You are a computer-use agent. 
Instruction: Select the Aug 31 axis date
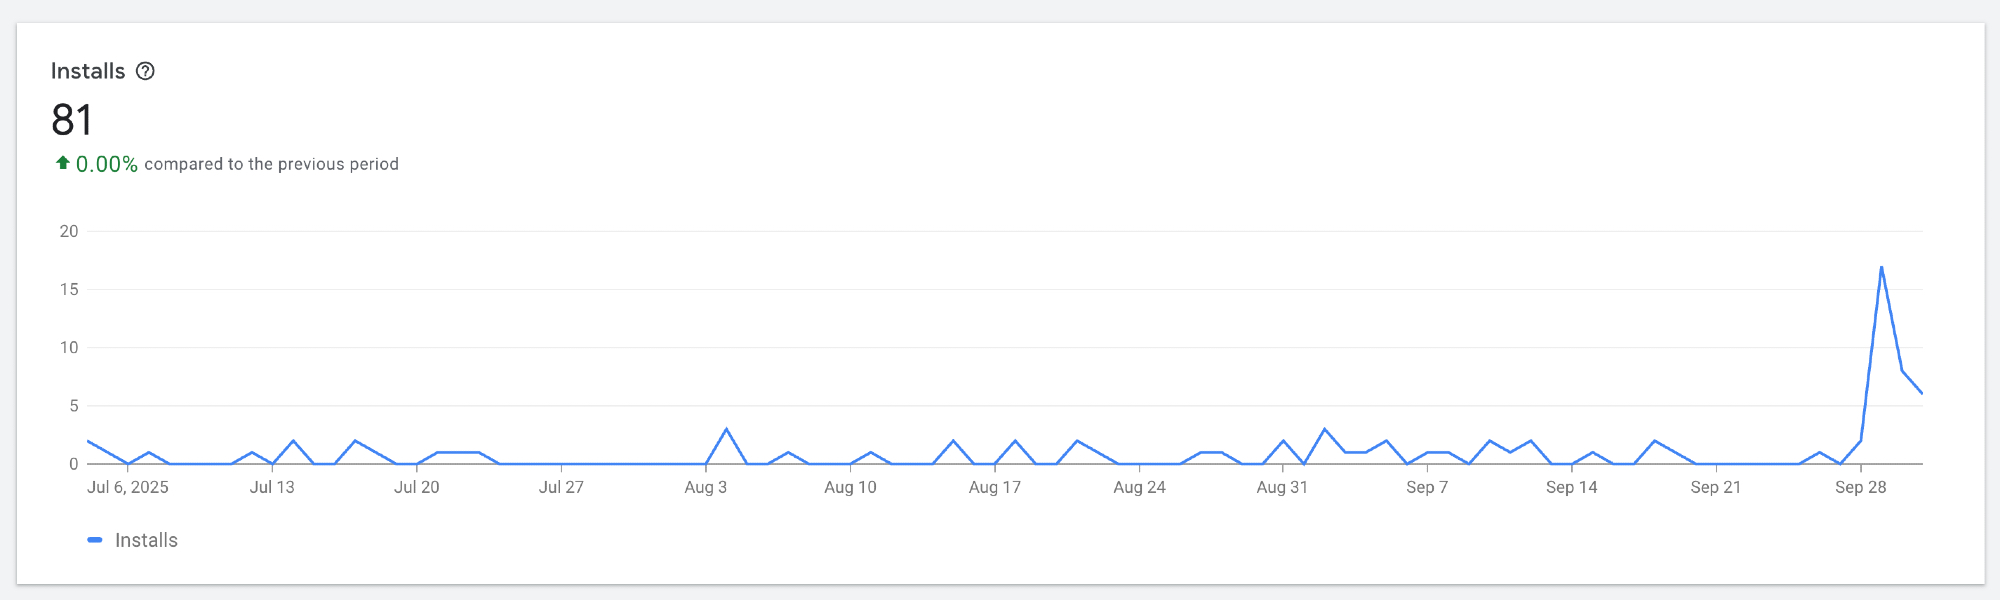click(1282, 487)
